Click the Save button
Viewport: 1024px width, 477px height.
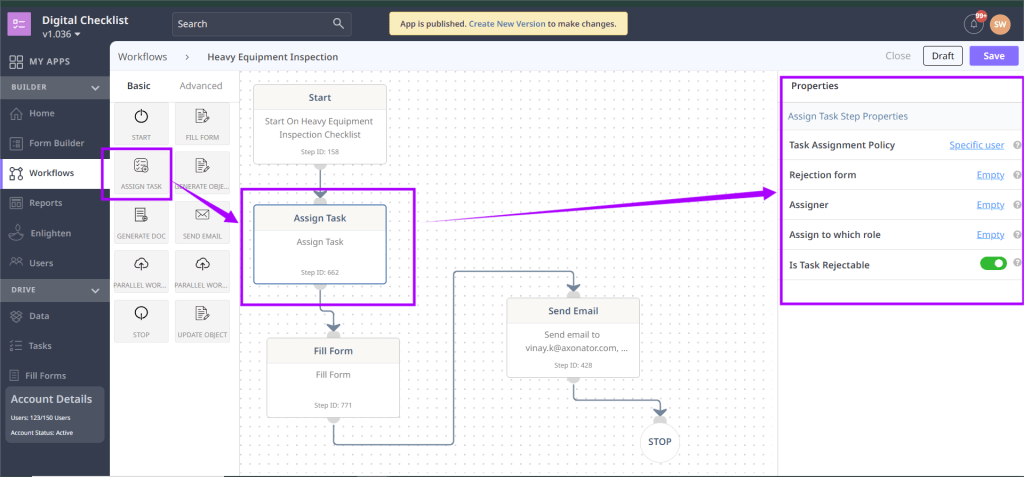click(993, 56)
